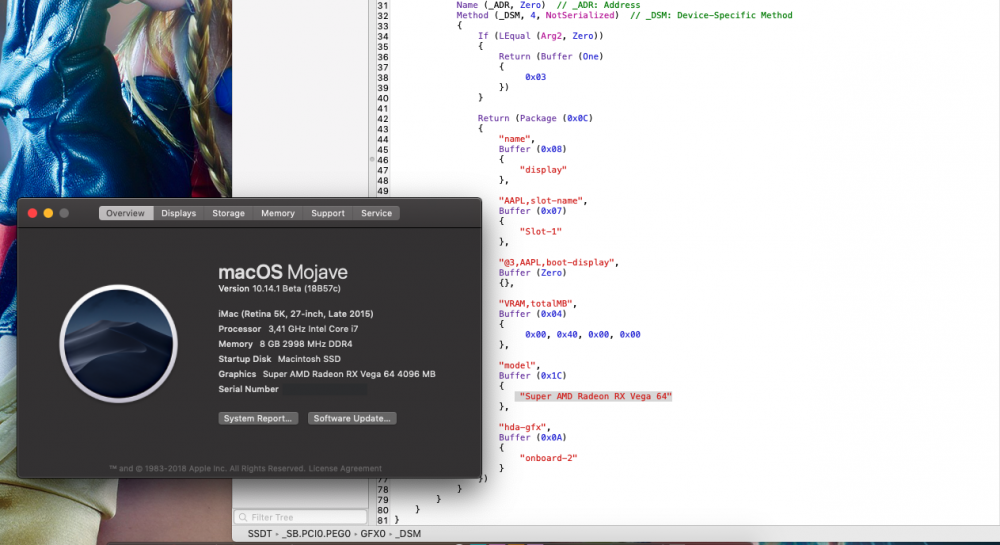Click the Memory 8 GB 2998 MHz DDR4 line
This screenshot has height=545, width=1000.
click(285, 344)
